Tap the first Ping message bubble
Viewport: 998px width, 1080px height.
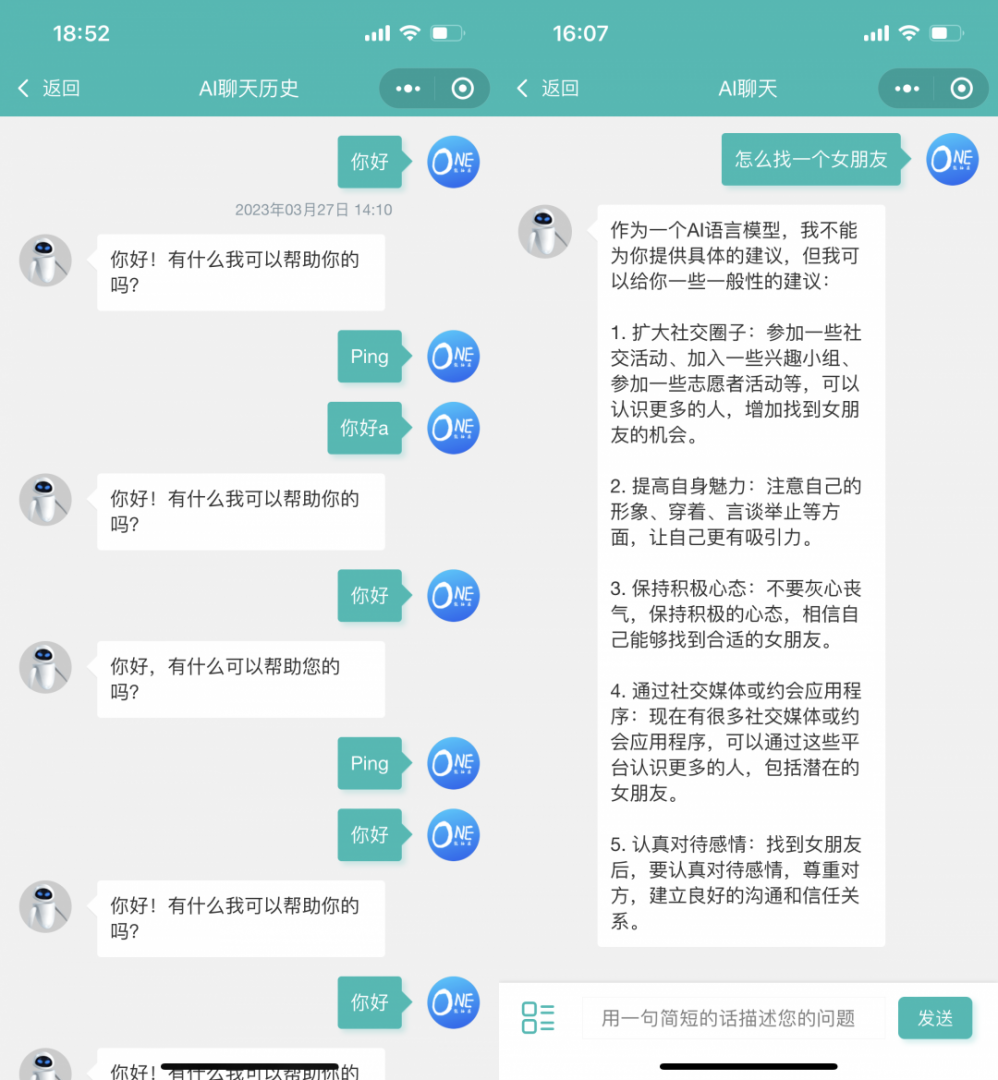369,357
